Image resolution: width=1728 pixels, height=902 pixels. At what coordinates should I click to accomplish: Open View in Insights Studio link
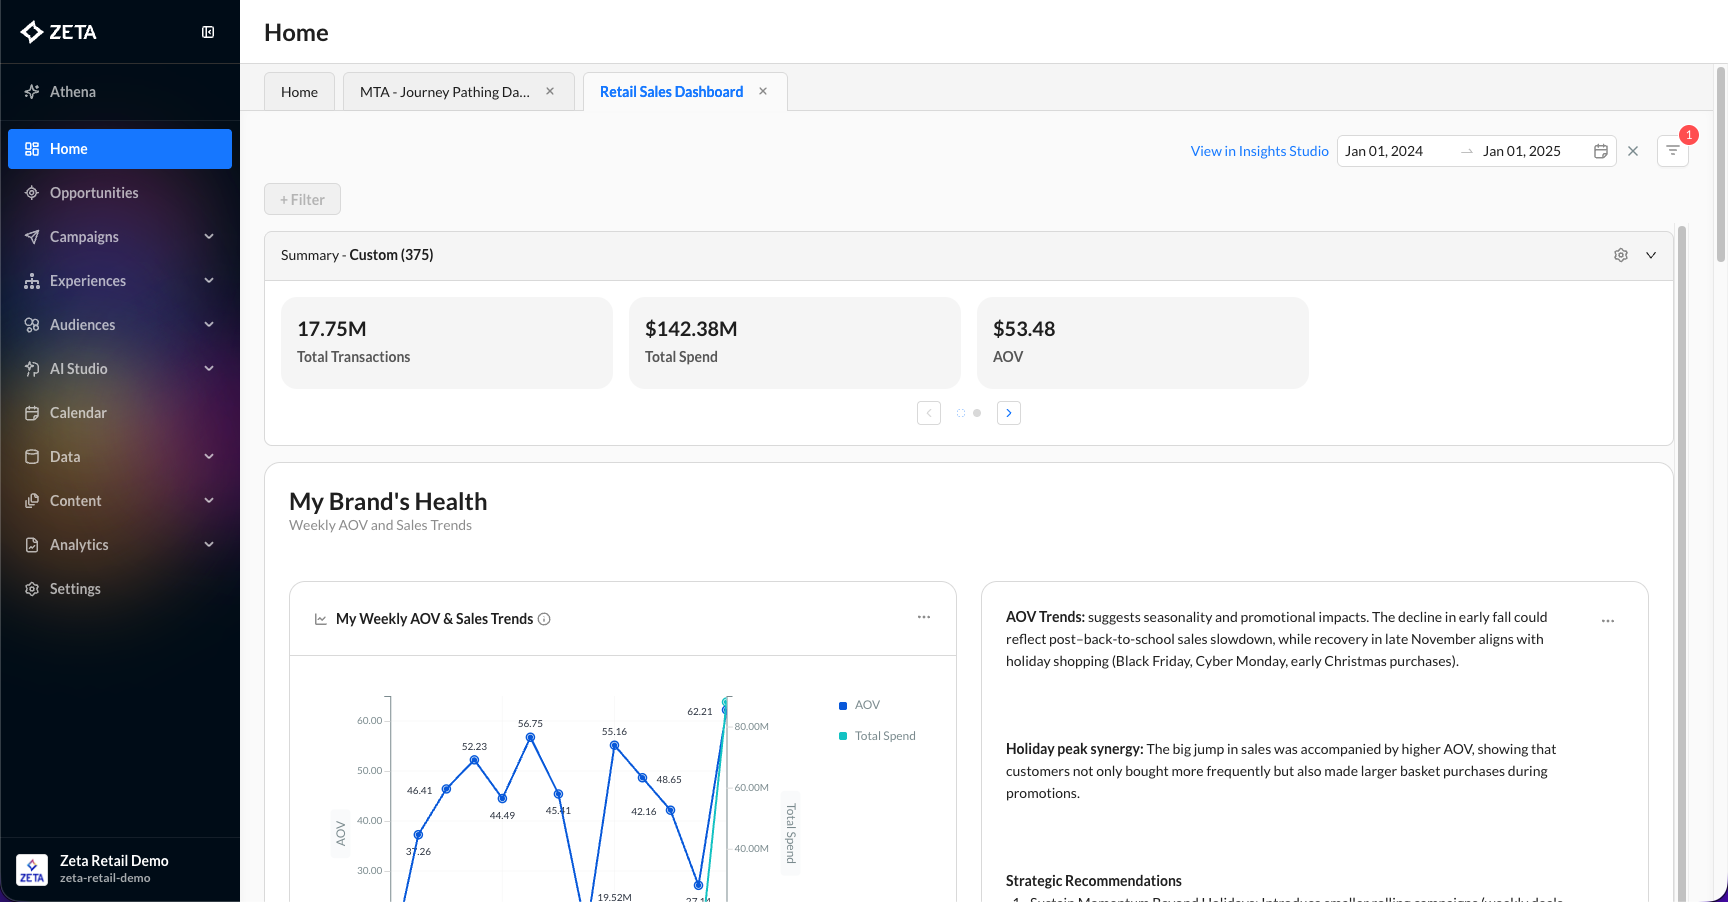[1259, 151]
